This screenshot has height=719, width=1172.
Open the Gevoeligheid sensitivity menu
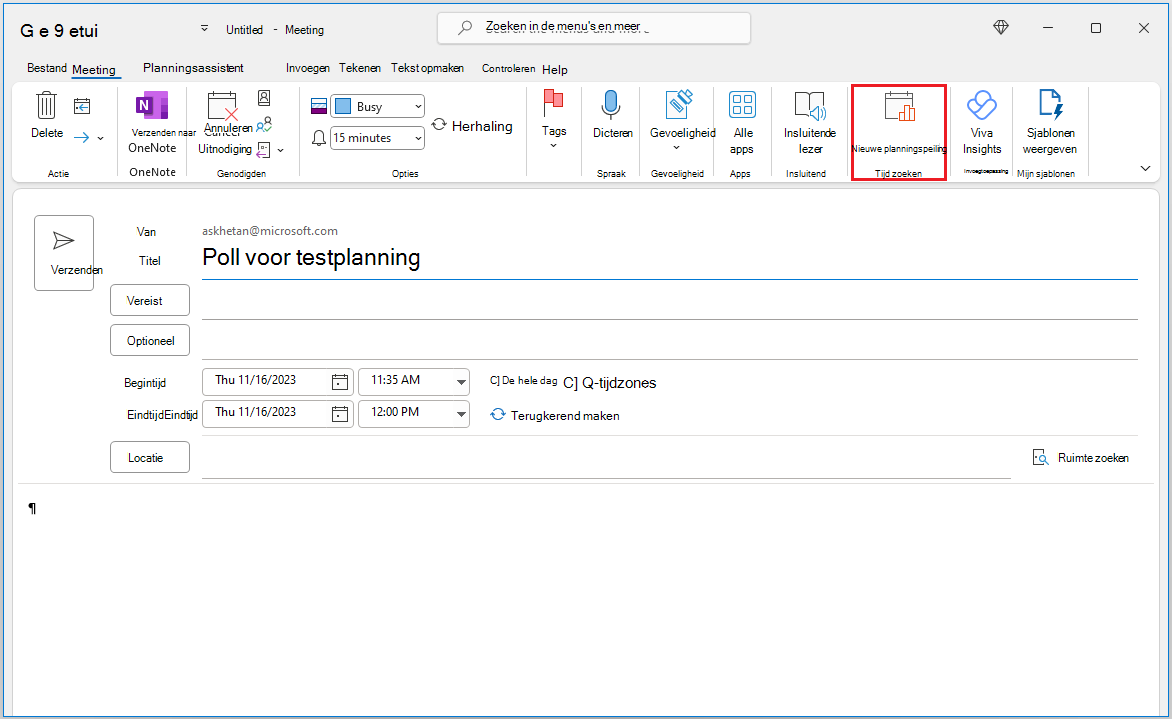pos(682,120)
